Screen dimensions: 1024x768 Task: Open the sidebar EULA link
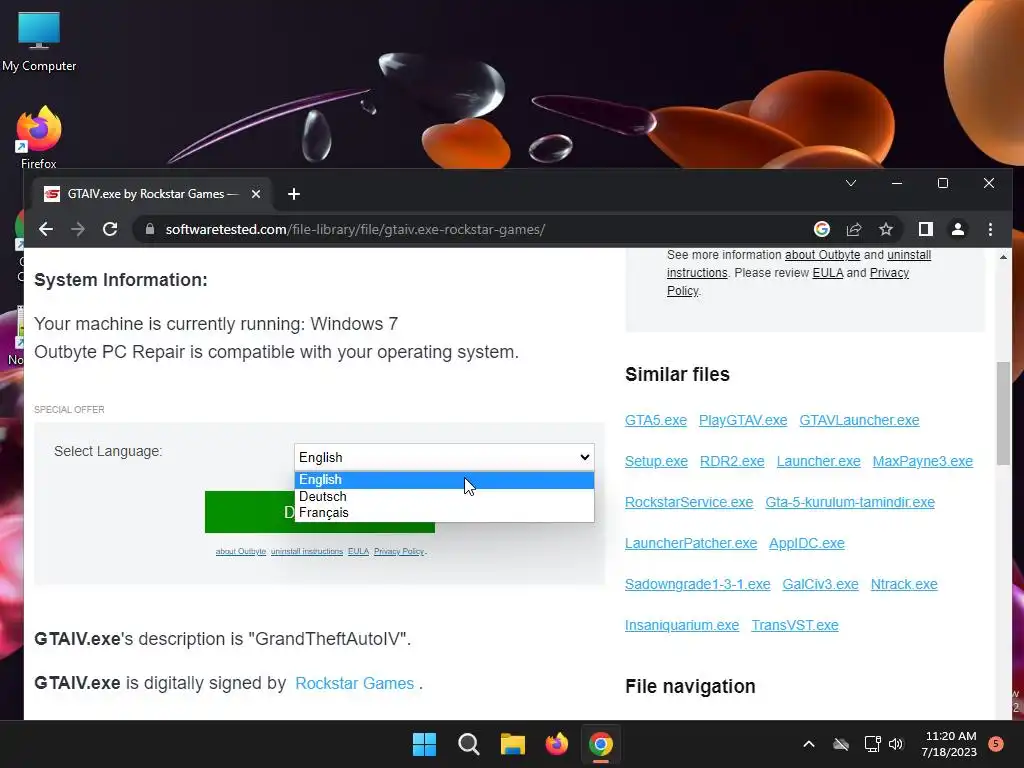pyautogui.click(x=827, y=272)
